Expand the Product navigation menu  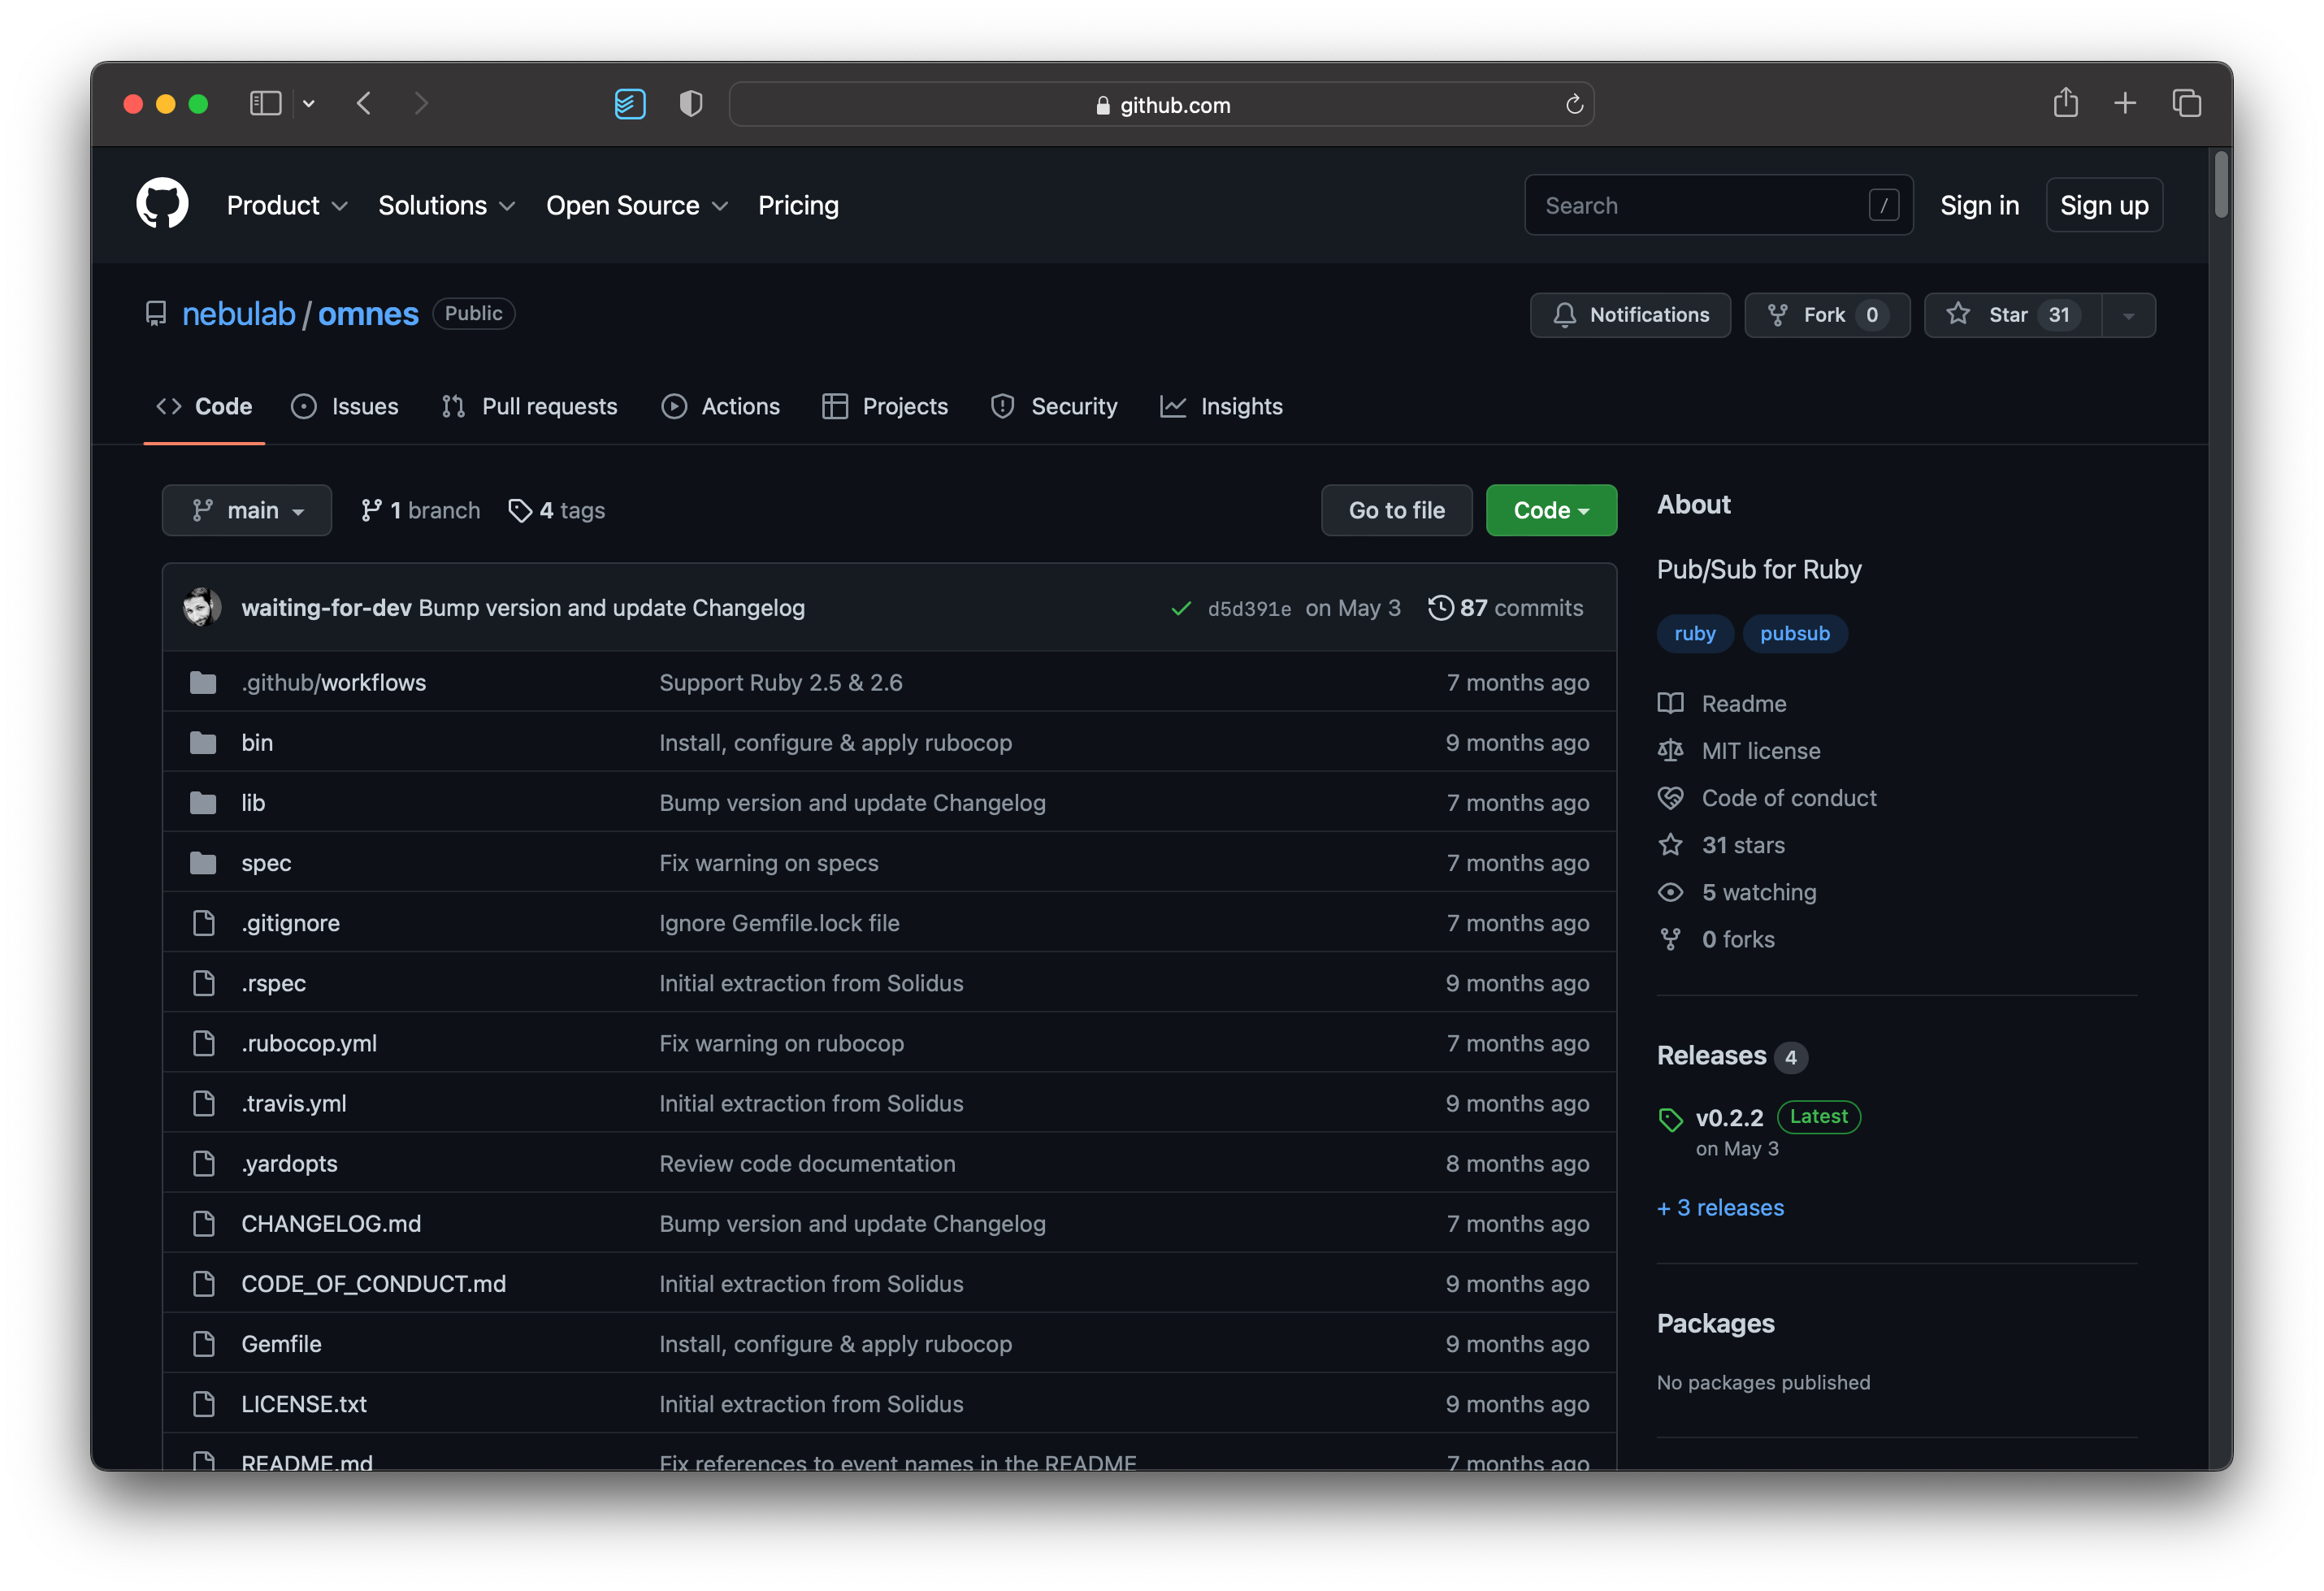(x=287, y=205)
